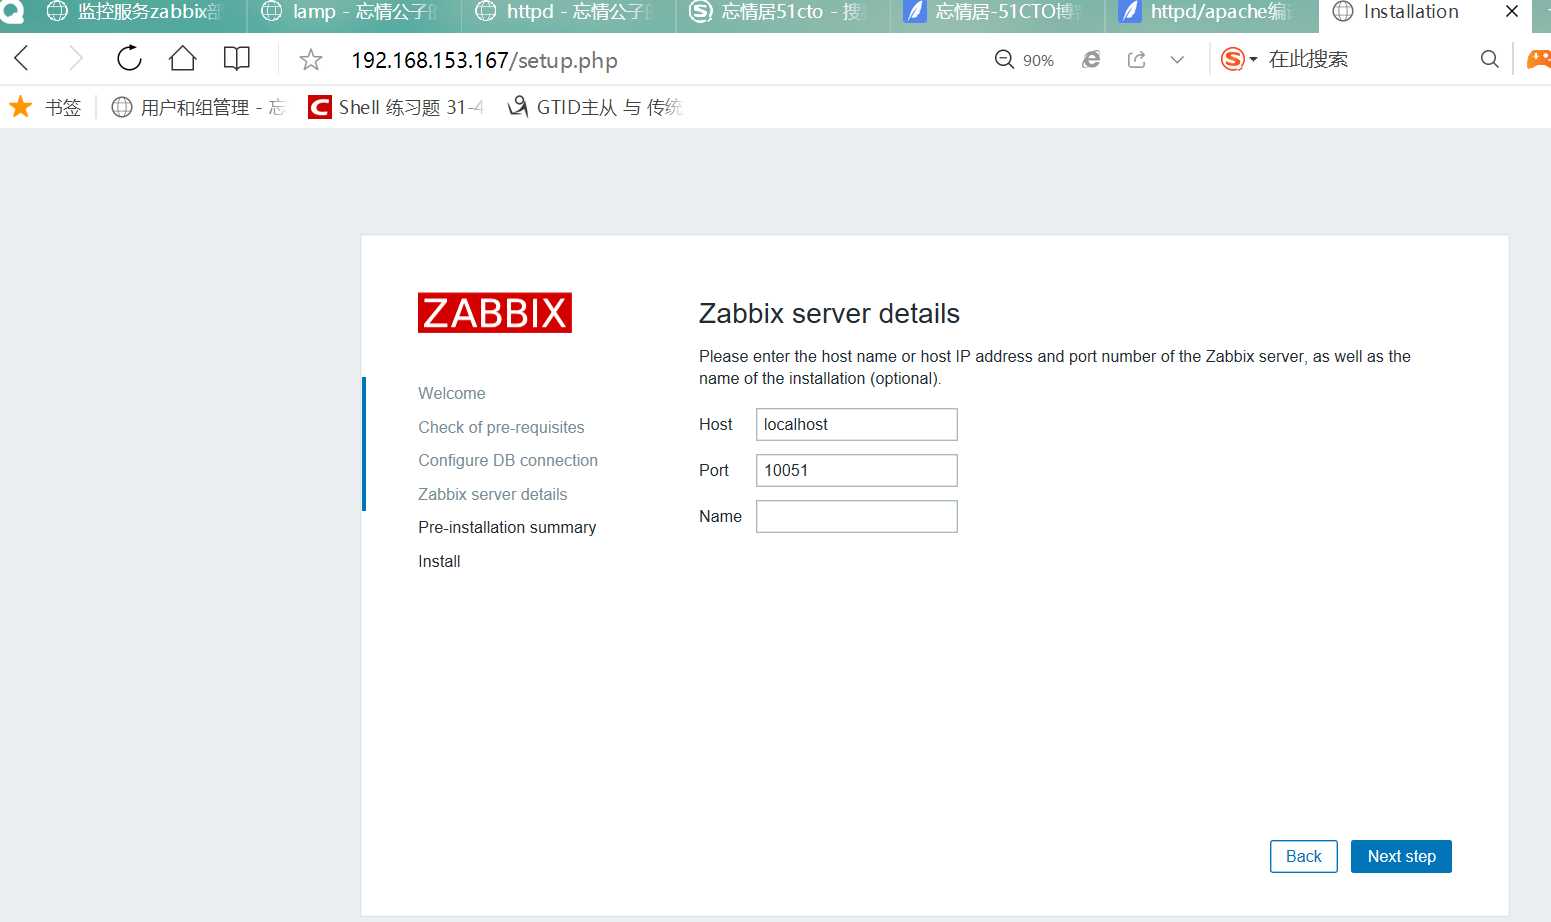
Task: Click the Port input field
Action: (x=856, y=470)
